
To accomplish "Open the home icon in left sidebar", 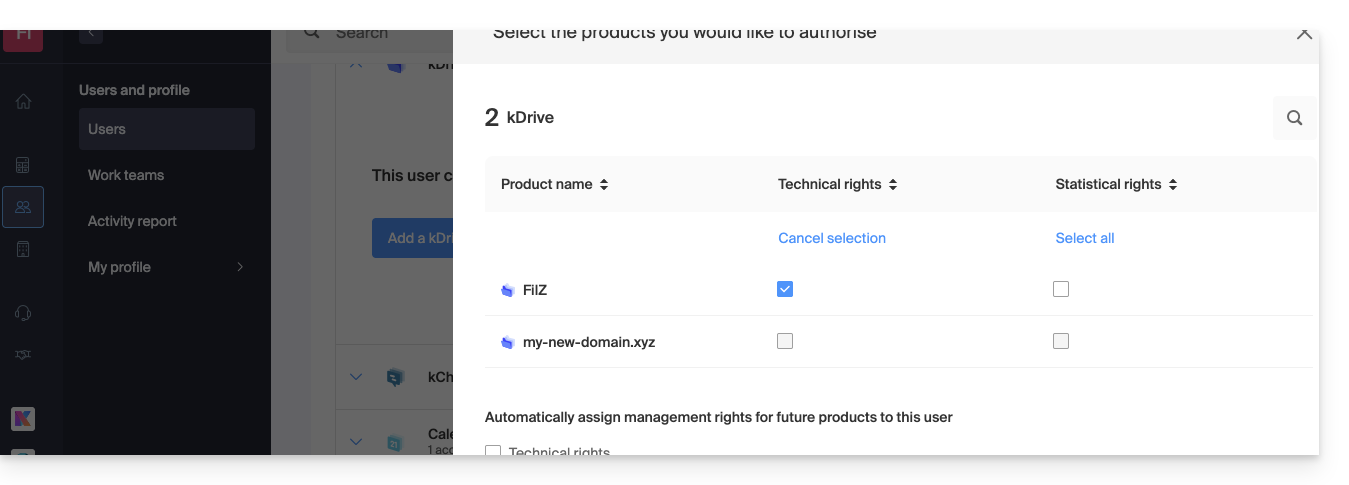I will pos(23,101).
